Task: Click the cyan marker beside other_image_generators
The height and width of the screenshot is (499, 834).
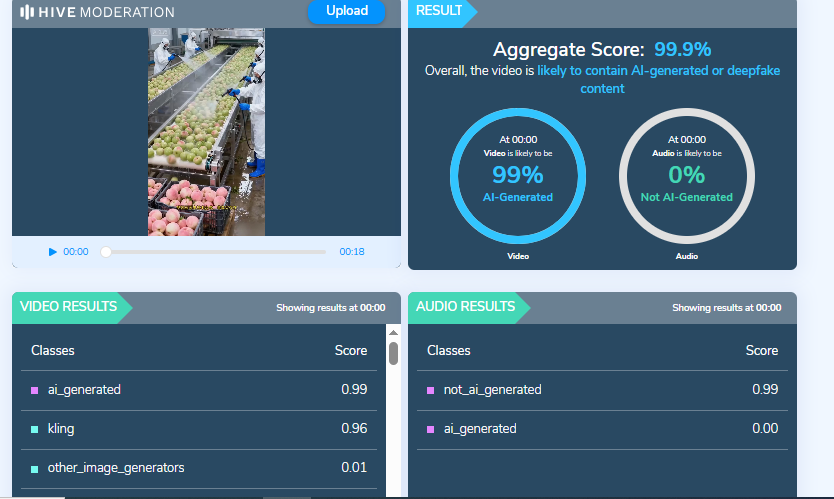Action: tap(35, 468)
